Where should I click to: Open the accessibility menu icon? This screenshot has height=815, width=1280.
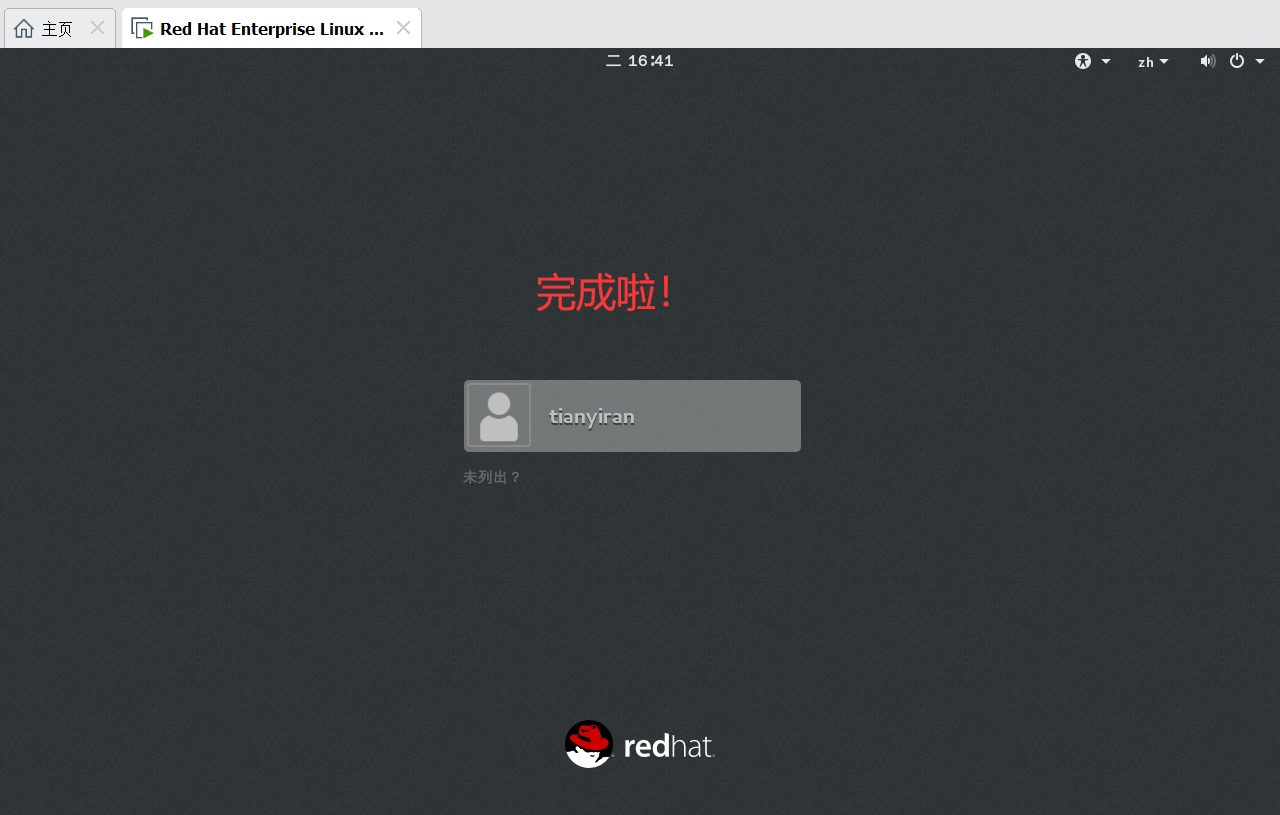coord(1083,61)
